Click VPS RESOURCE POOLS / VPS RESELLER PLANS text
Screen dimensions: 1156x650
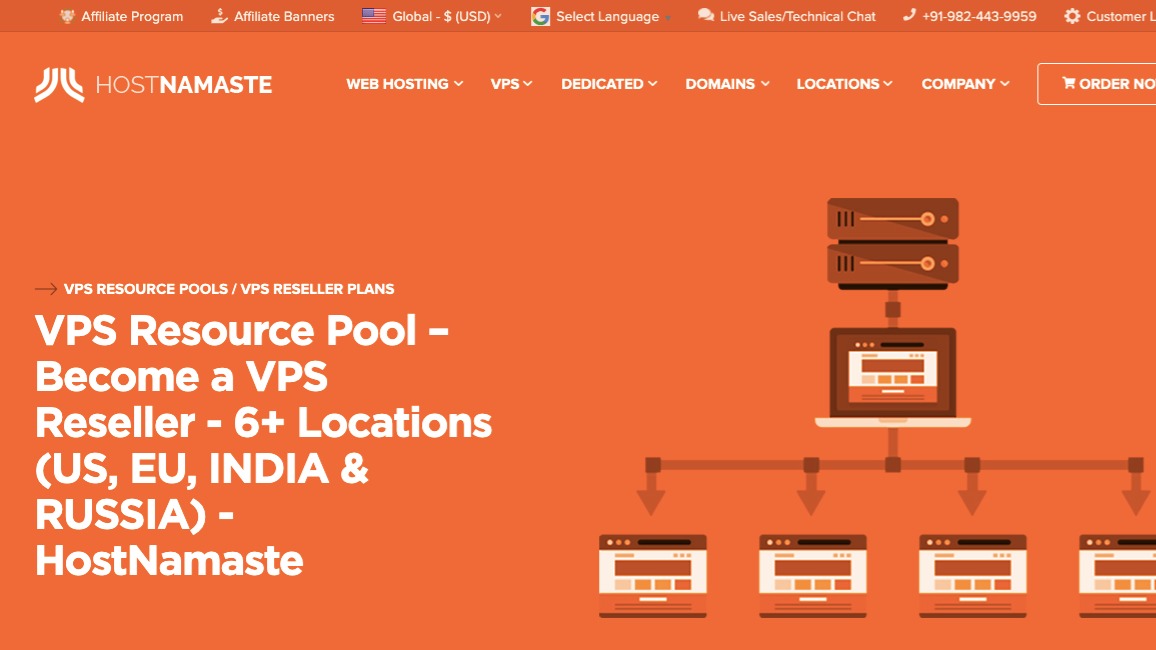tap(229, 289)
